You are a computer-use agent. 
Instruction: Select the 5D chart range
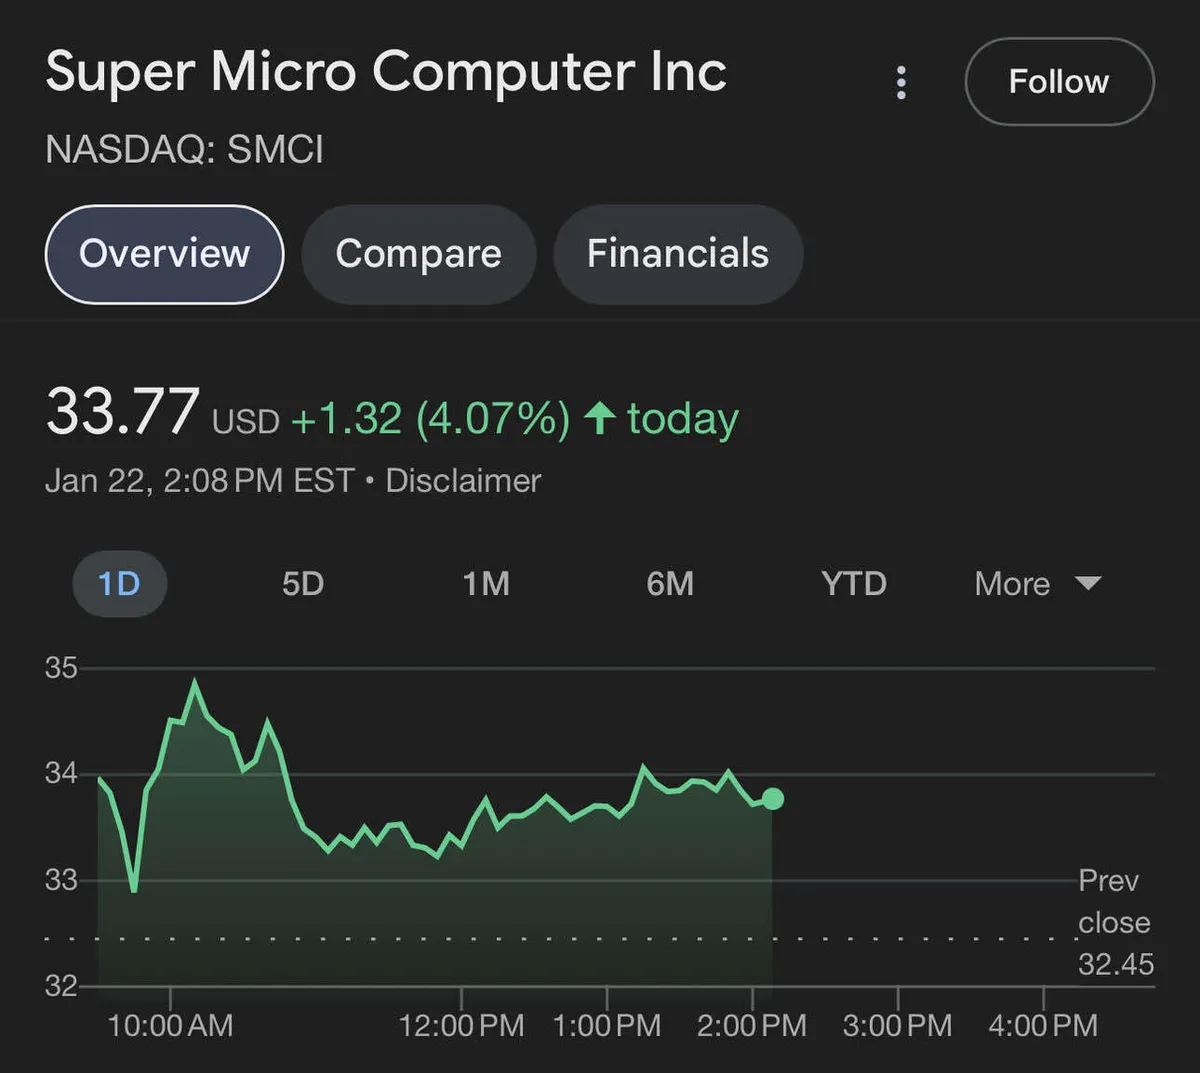point(303,584)
